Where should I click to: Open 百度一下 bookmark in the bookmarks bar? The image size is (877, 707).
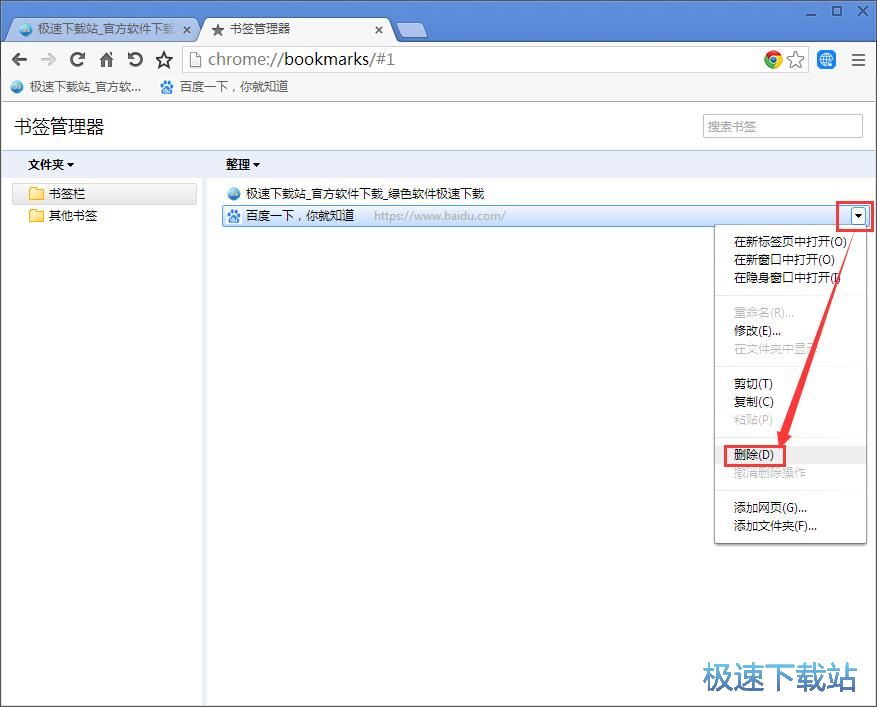coord(224,87)
